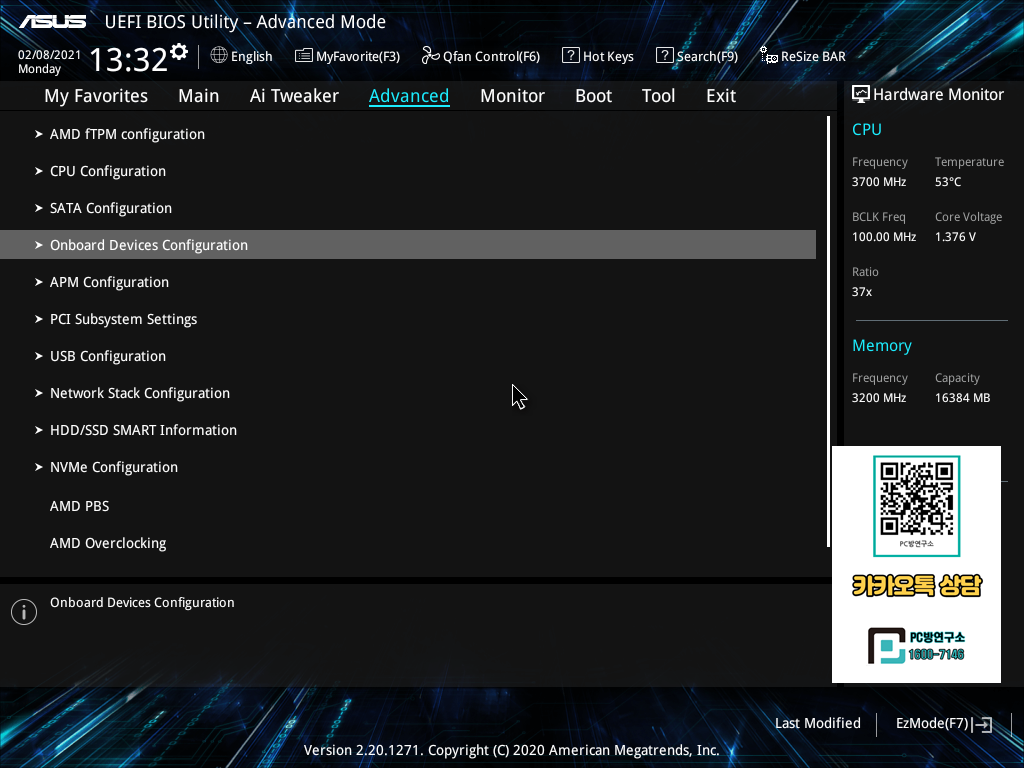The image size is (1024, 768).
Task: Toggle ReSize BAR option
Action: [x=813, y=56]
